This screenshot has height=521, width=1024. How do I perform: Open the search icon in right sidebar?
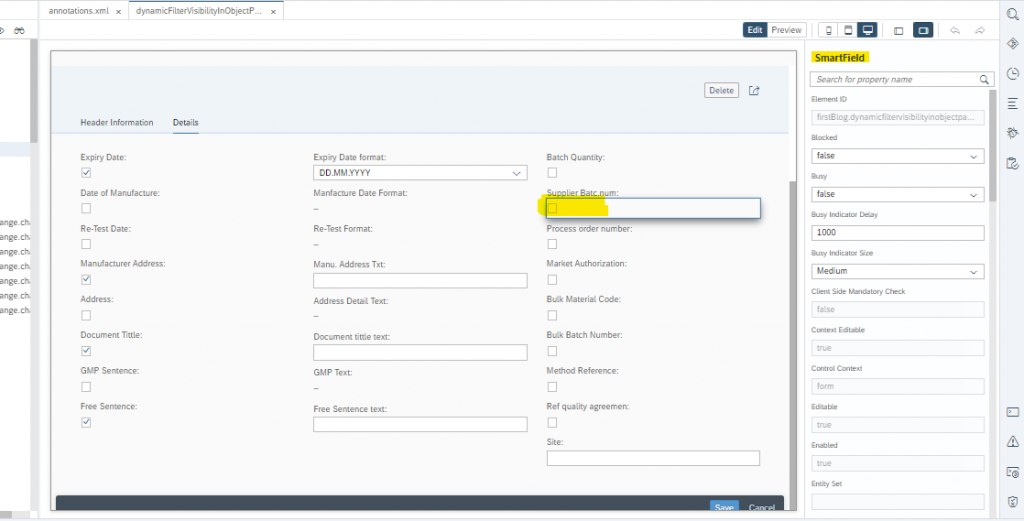[x=1012, y=14]
